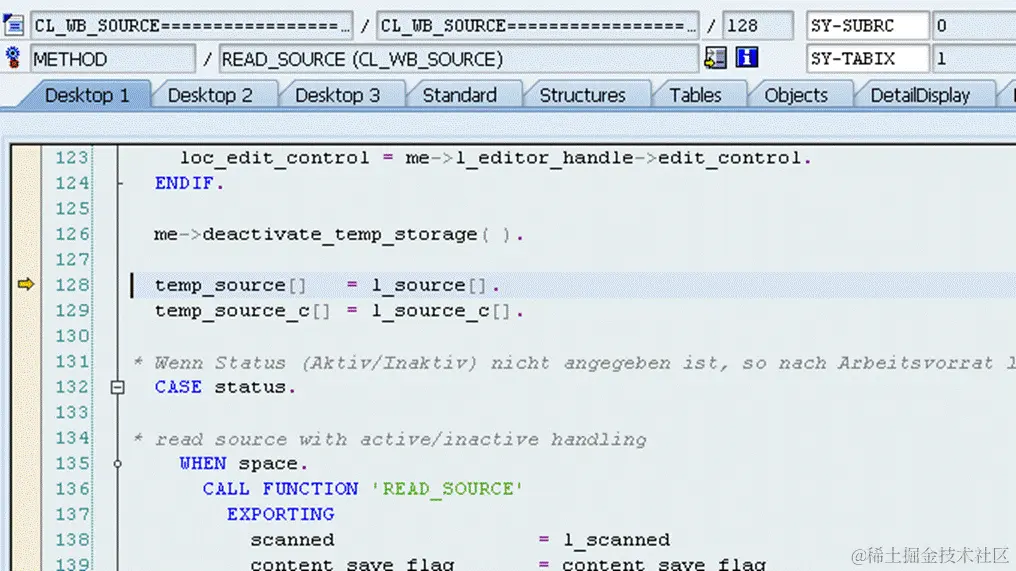This screenshot has height=571, width=1016.
Task: Click the SY-SUBRC variable field
Action: tap(867, 26)
